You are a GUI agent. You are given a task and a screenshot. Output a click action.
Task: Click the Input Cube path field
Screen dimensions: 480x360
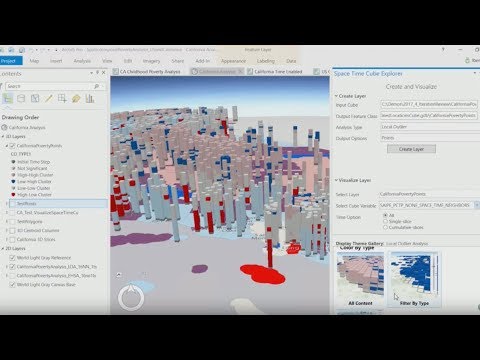click(429, 105)
